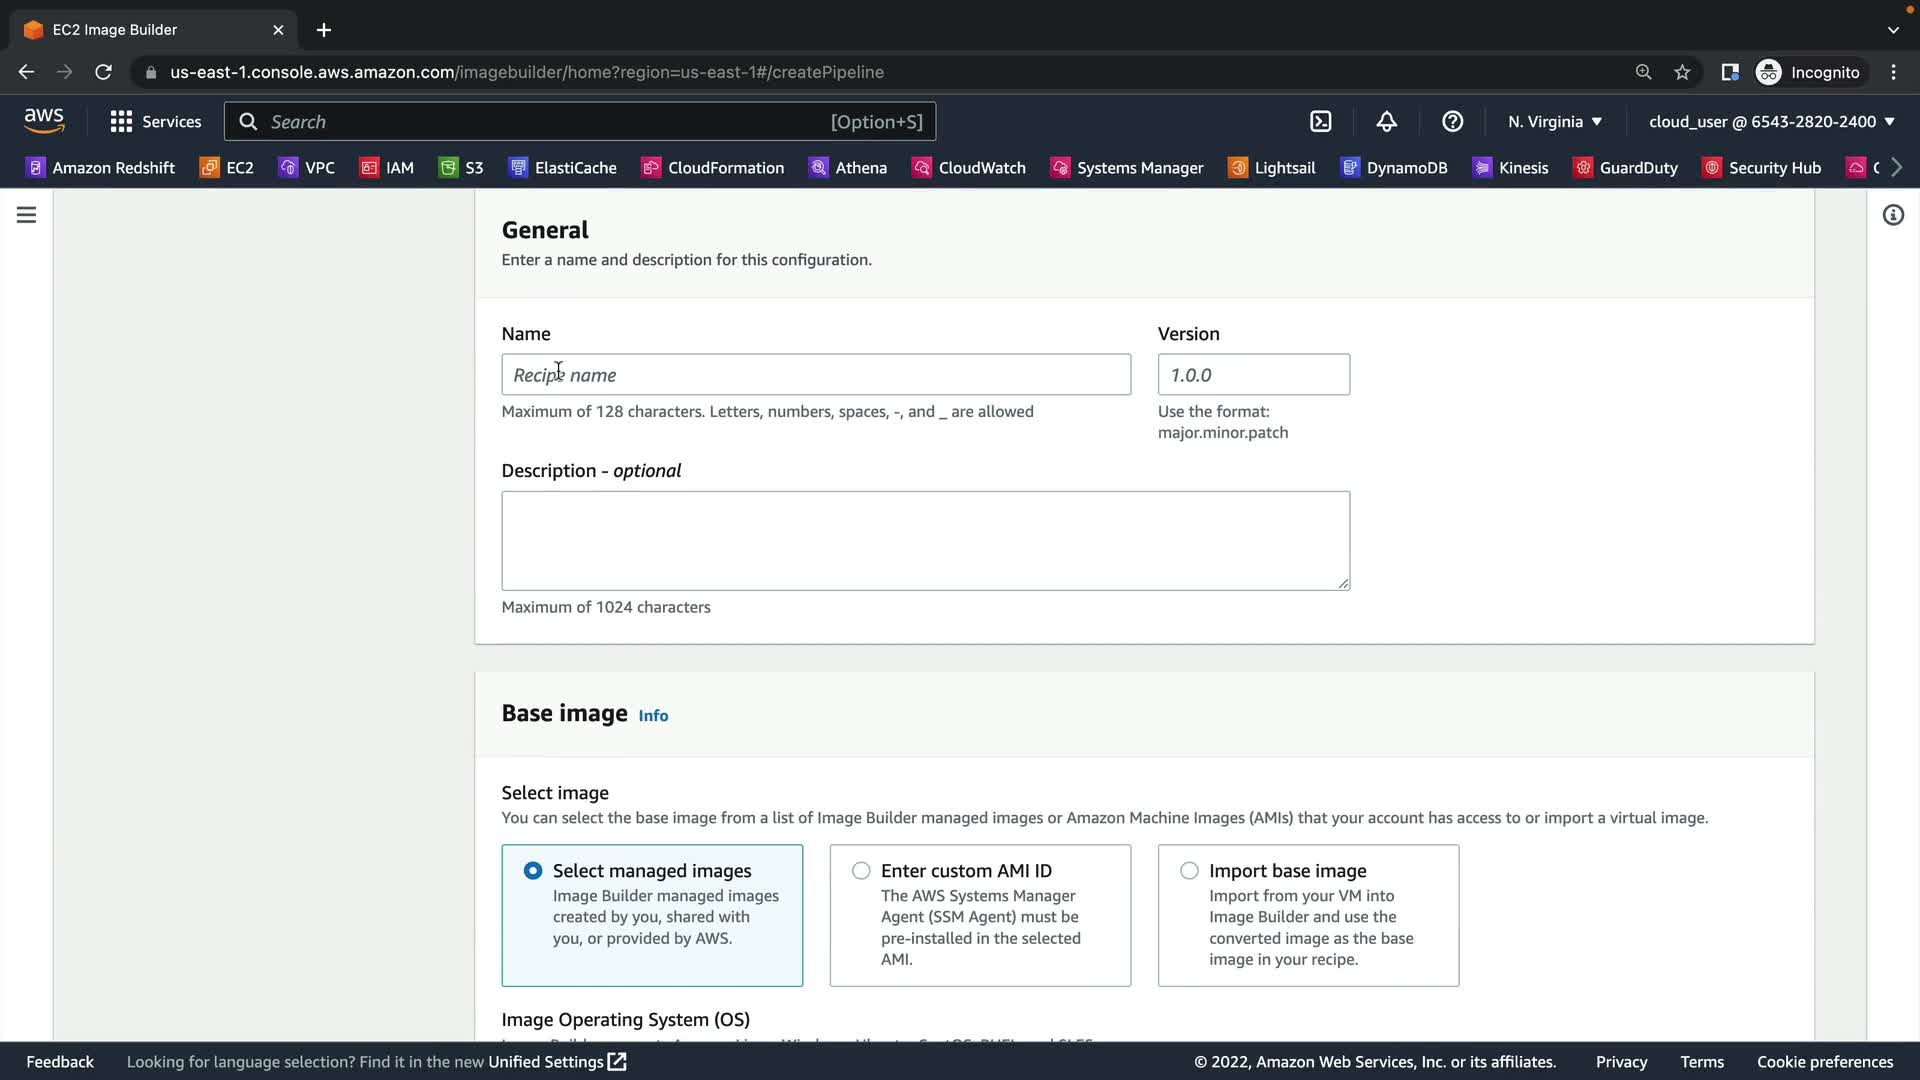
Task: Open the Services grid menu
Action: [x=155, y=122]
